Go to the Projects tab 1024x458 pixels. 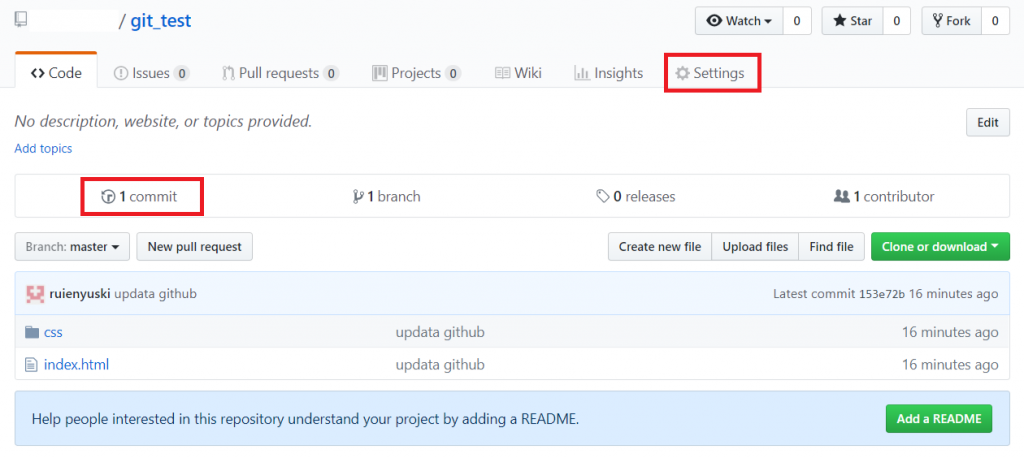417,73
